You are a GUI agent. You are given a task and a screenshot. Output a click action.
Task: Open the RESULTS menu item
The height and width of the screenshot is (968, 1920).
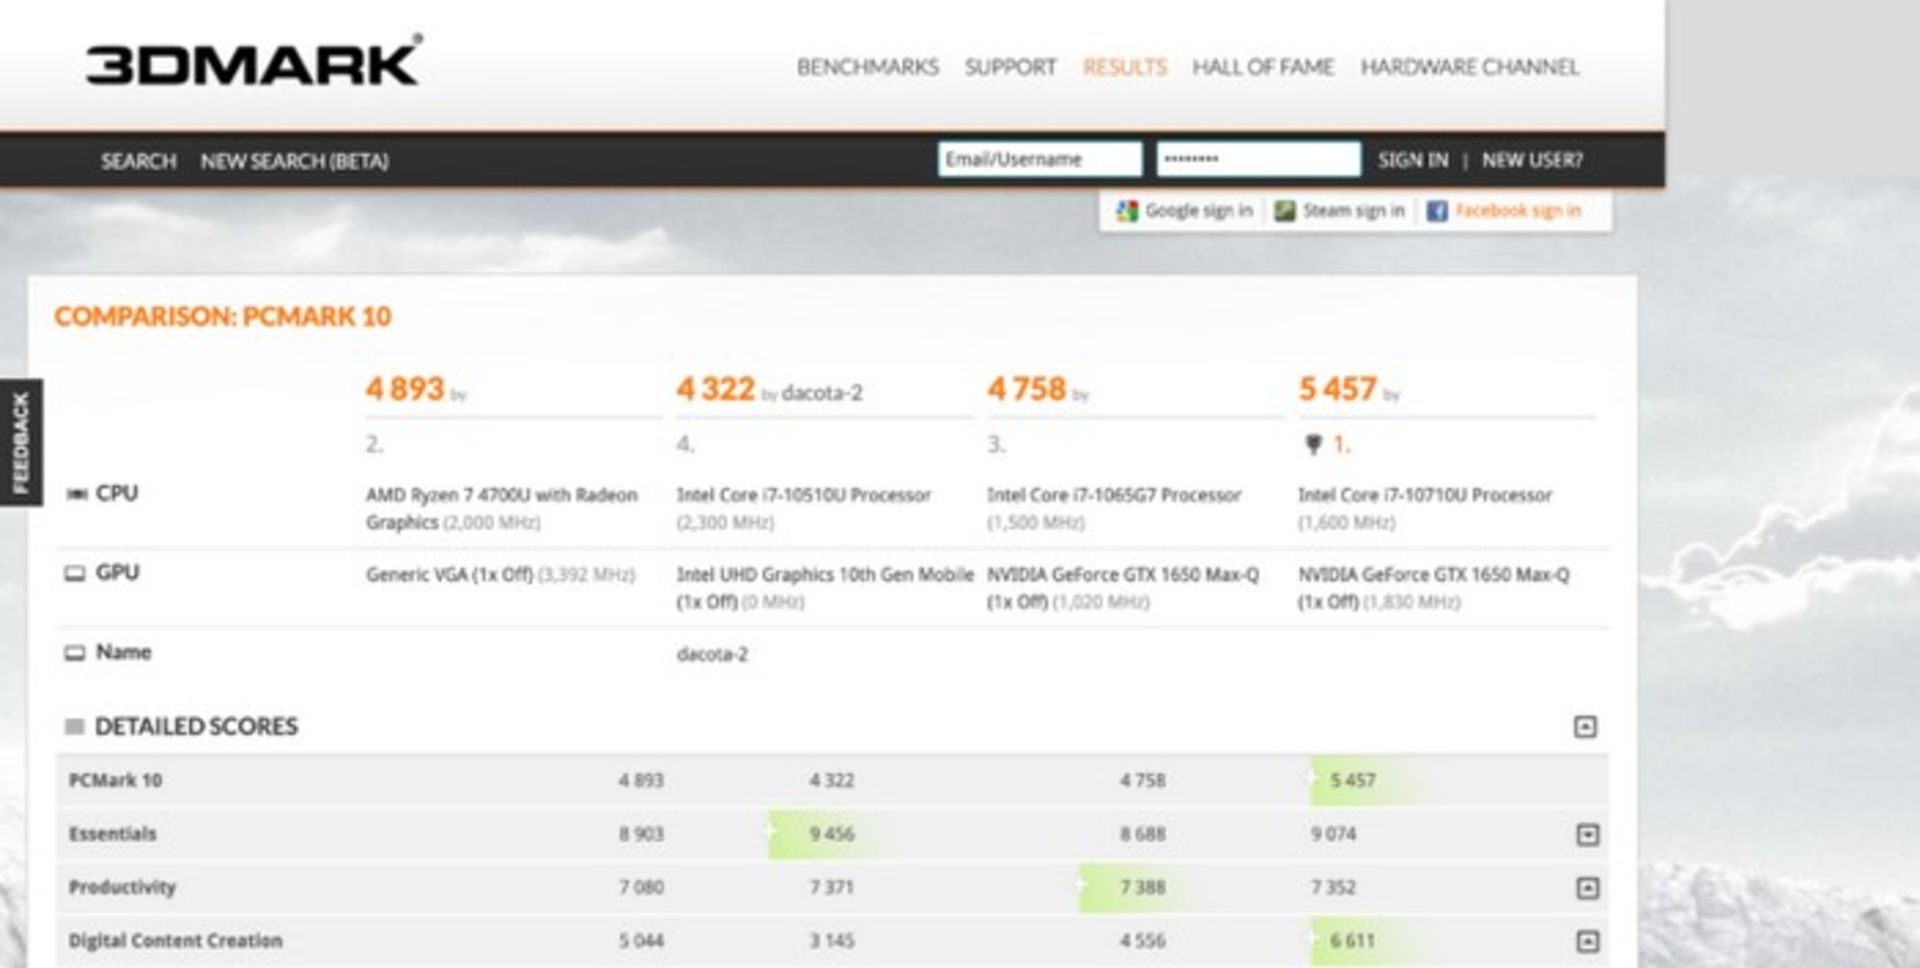(x=1125, y=68)
